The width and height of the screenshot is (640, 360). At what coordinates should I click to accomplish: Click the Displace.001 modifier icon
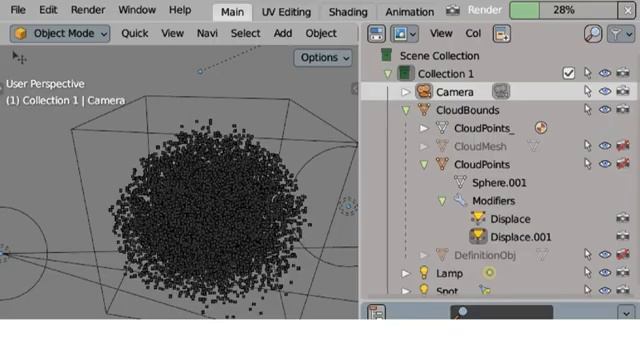pyautogui.click(x=478, y=236)
